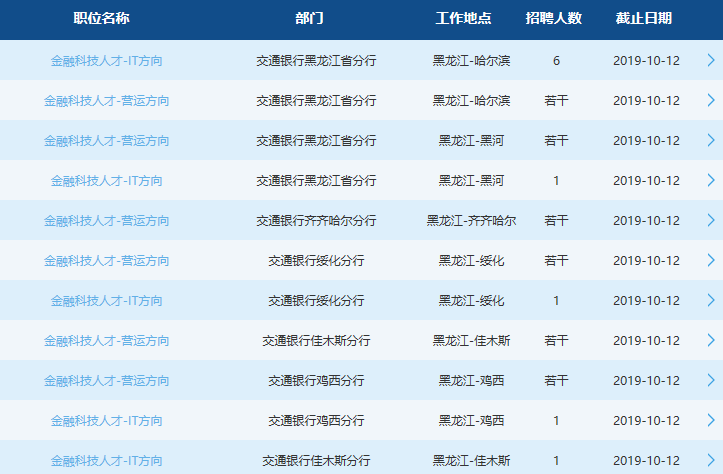The width and height of the screenshot is (723, 474).
Task: Click the 若干 count in the 齐齐哈尔 row
Action: point(556,221)
